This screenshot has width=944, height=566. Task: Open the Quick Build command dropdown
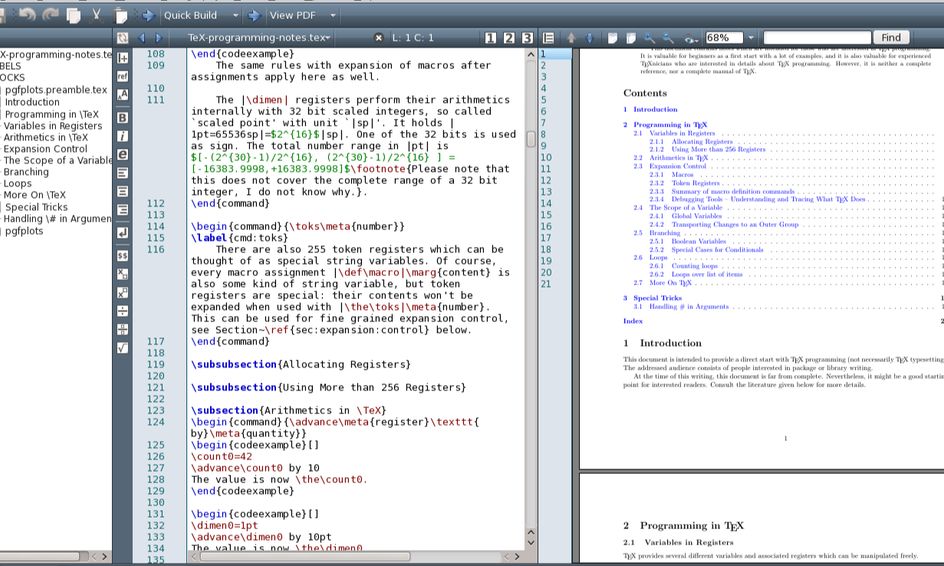(235, 16)
